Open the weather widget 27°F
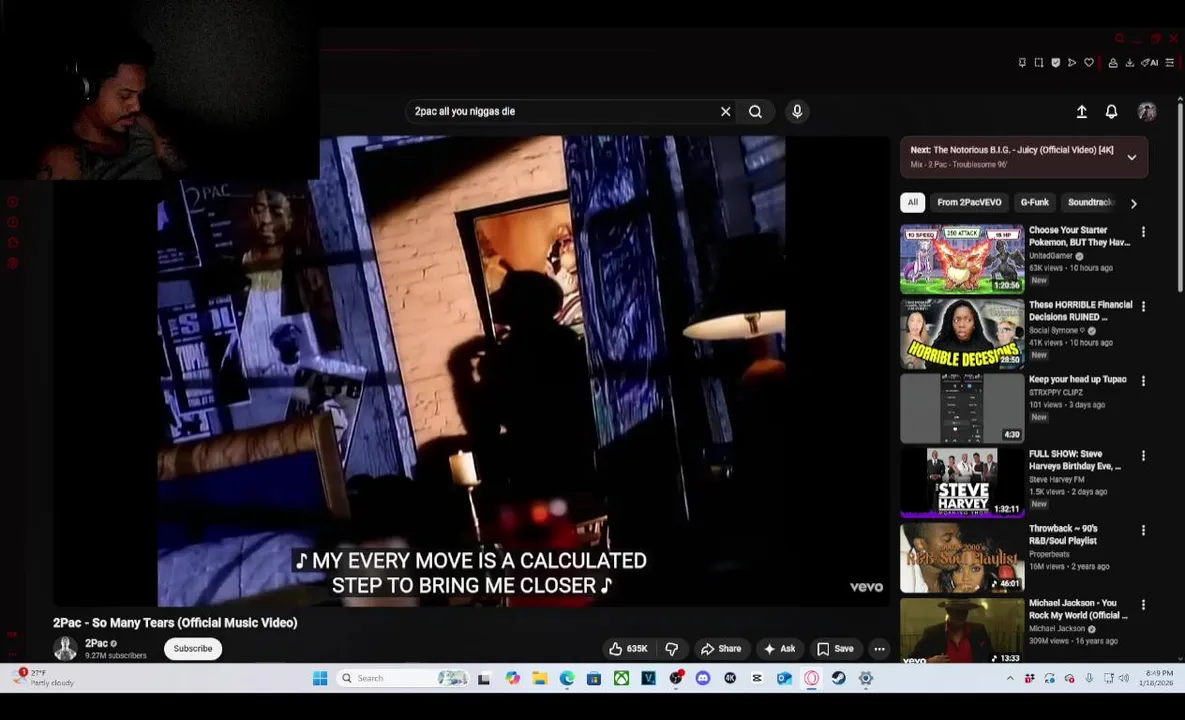1185x720 pixels. pyautogui.click(x=44, y=678)
